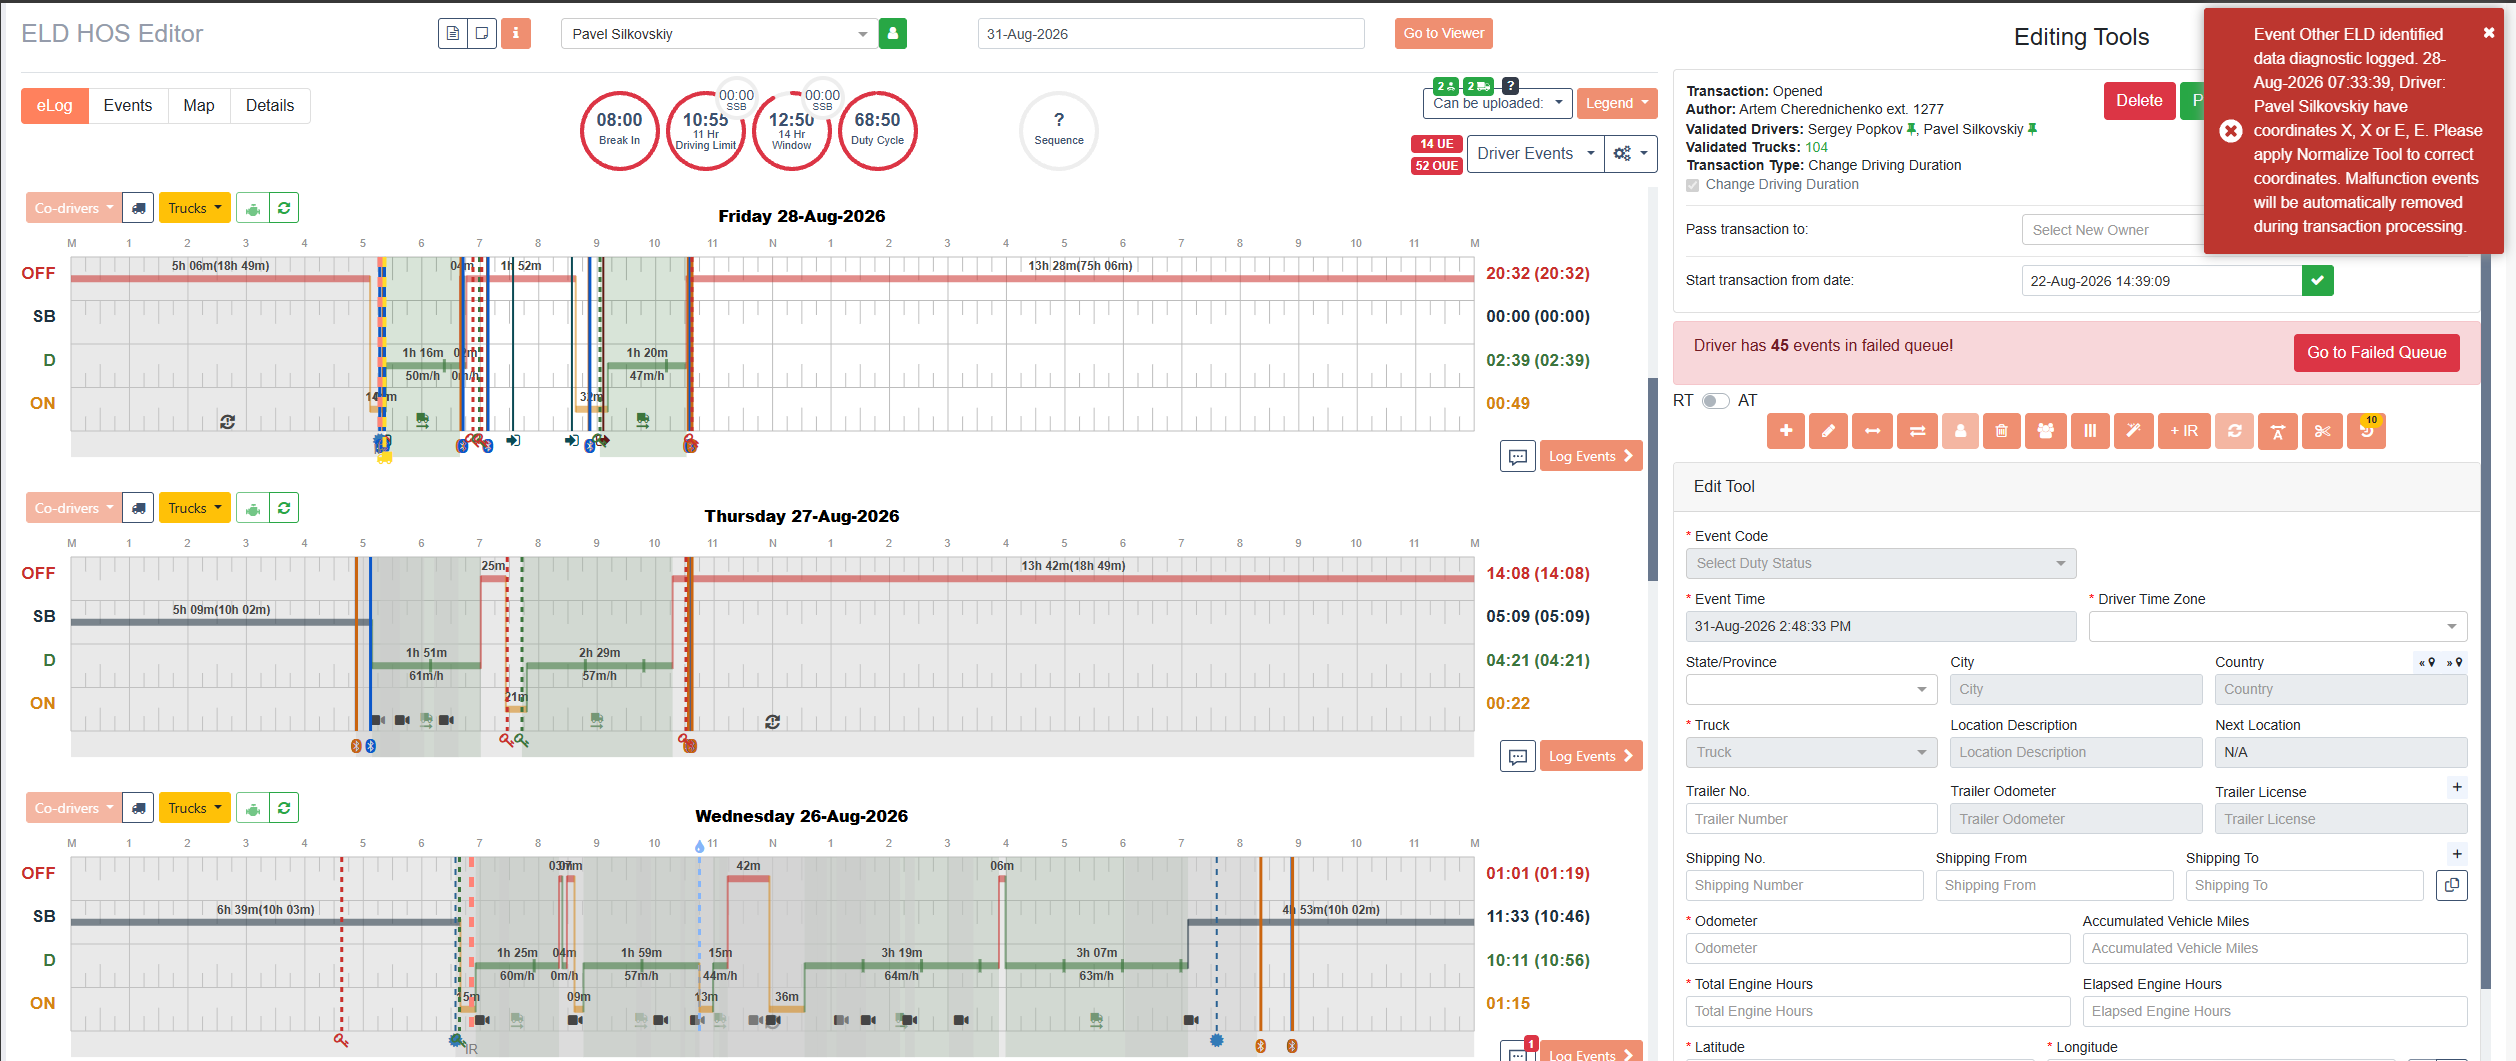Activate the magic wand normalize tool
The width and height of the screenshot is (2516, 1061).
(2133, 431)
